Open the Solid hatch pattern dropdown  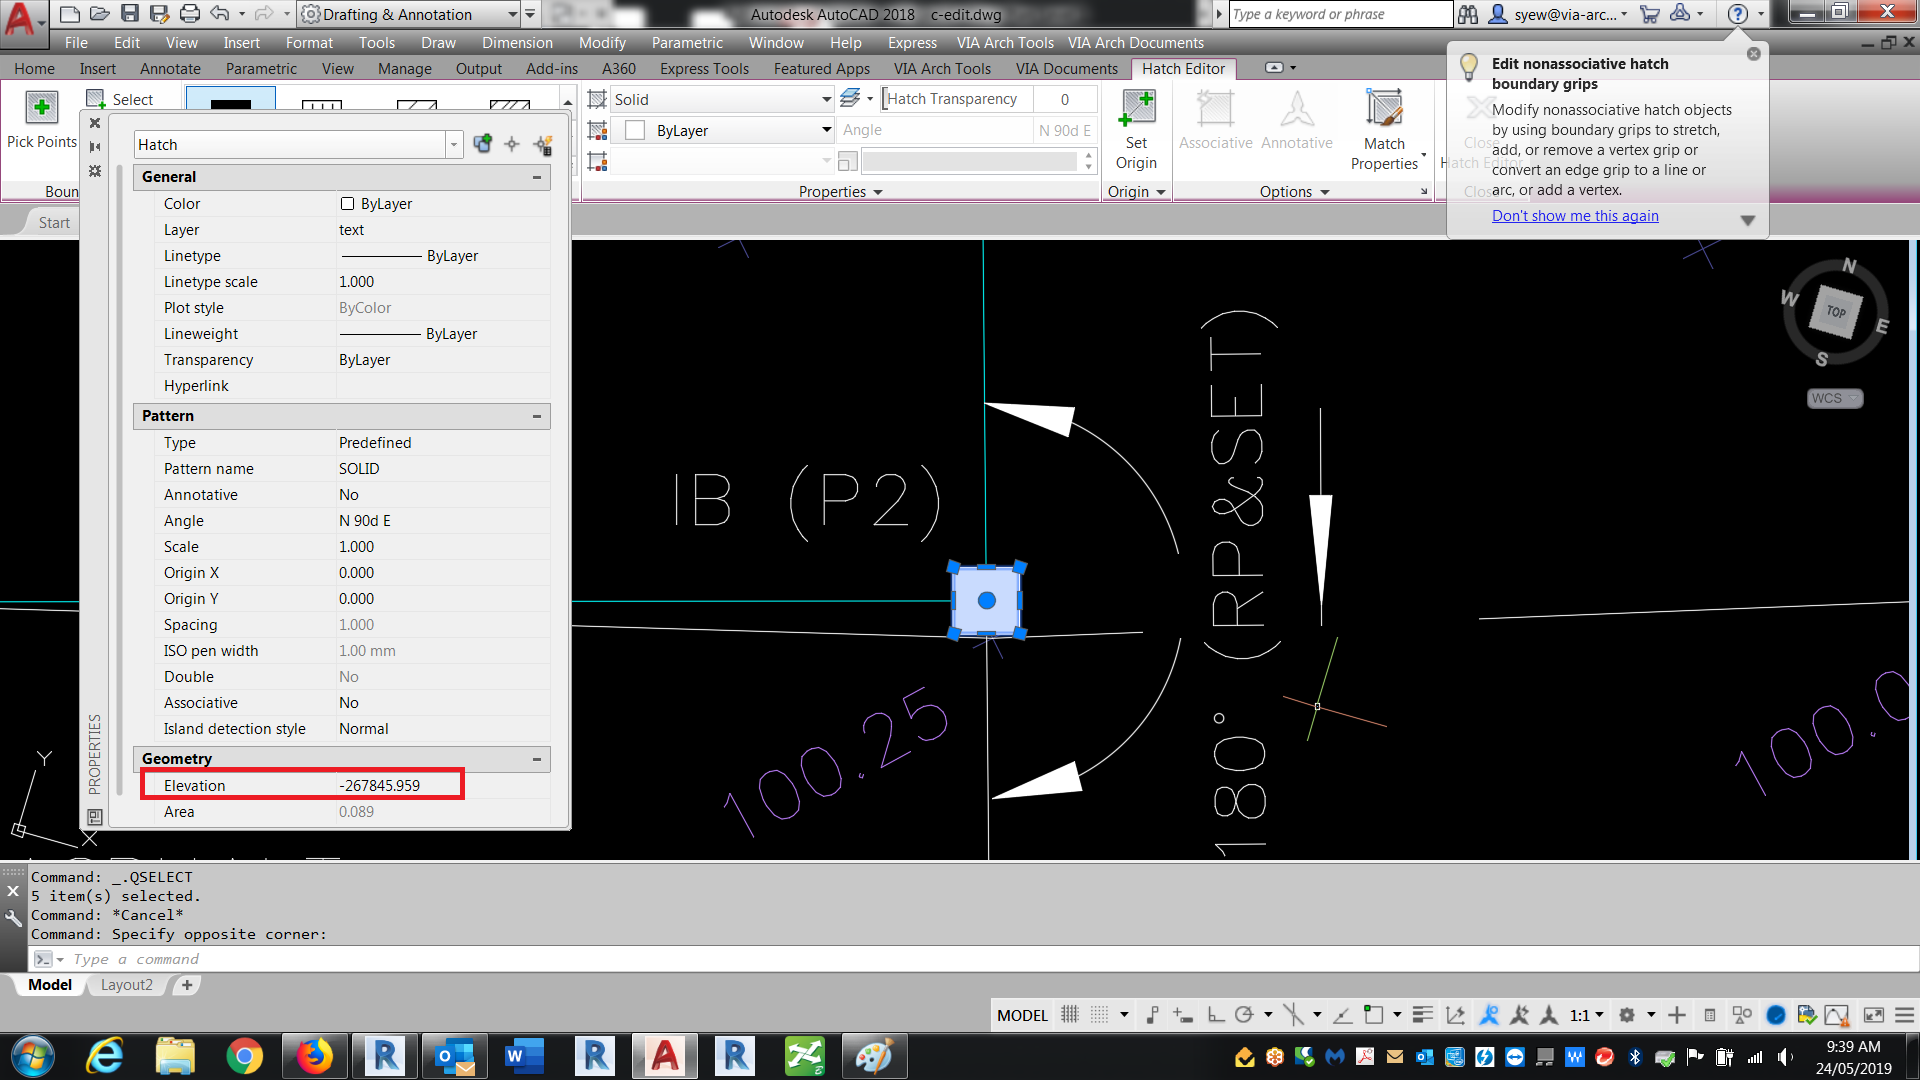(824, 99)
